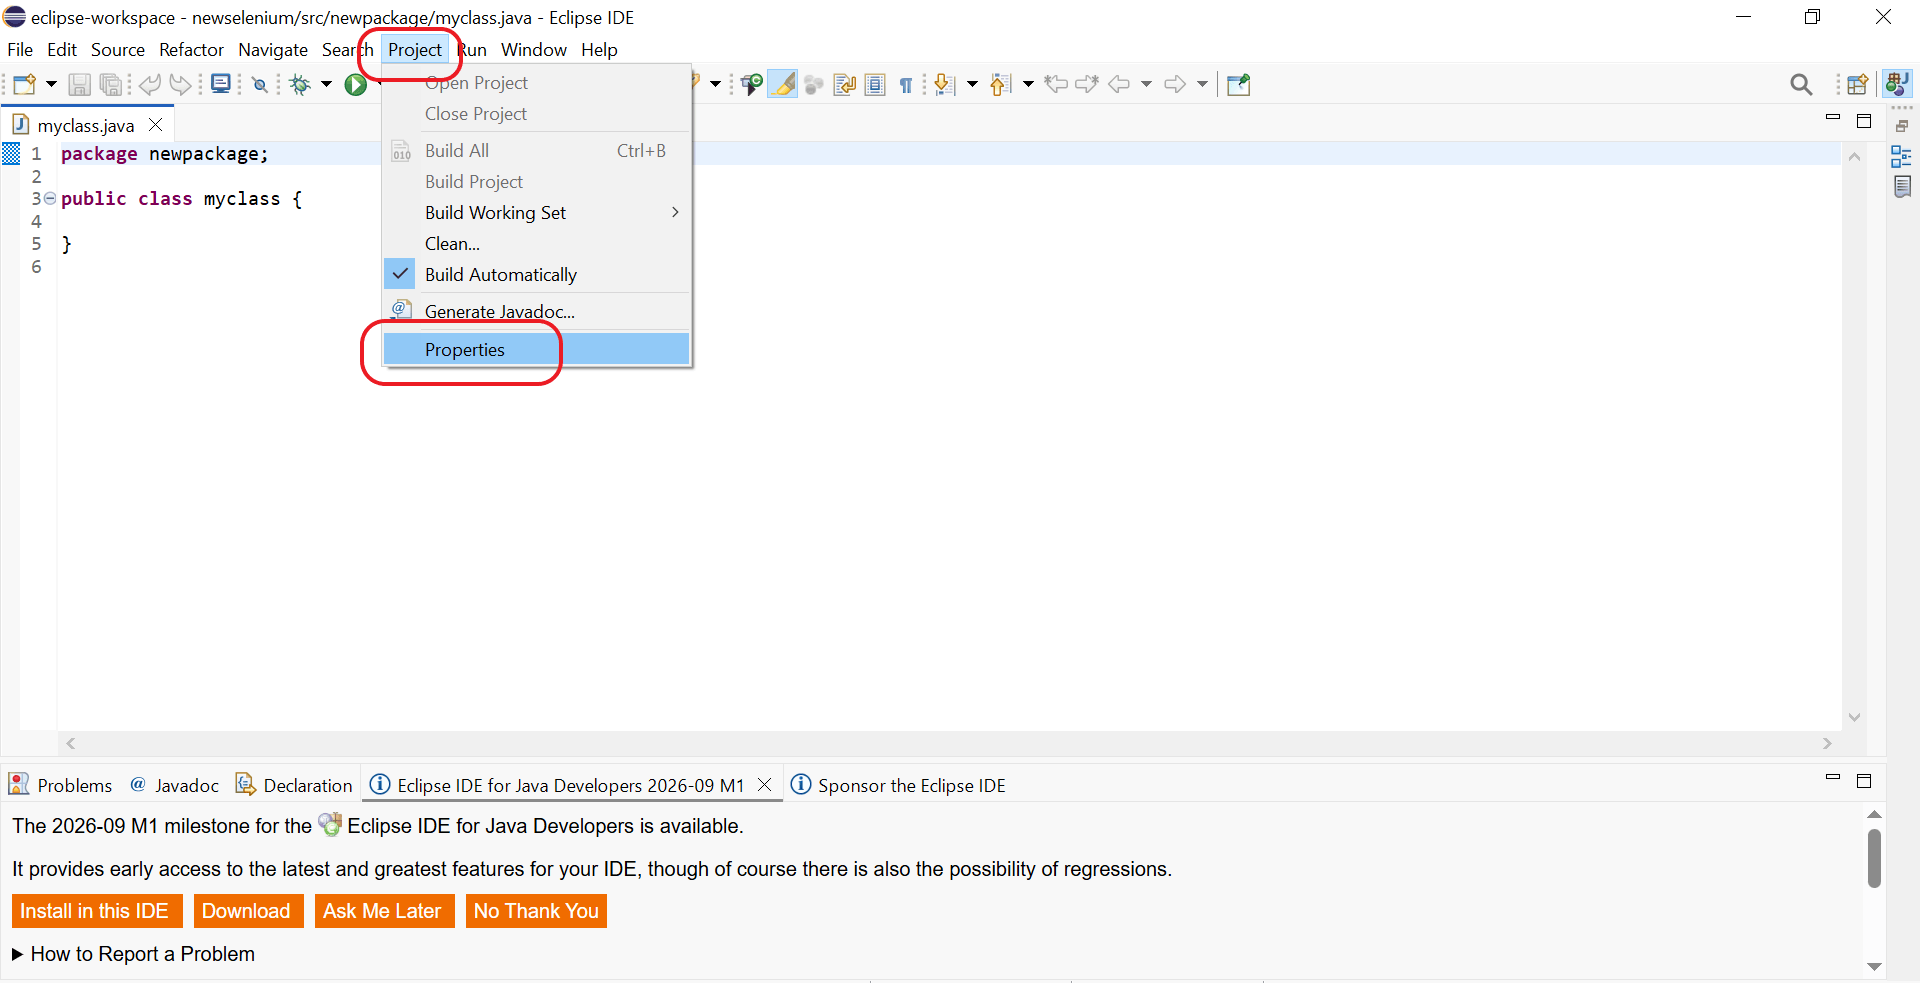Switch to the Problems tab

point(60,785)
